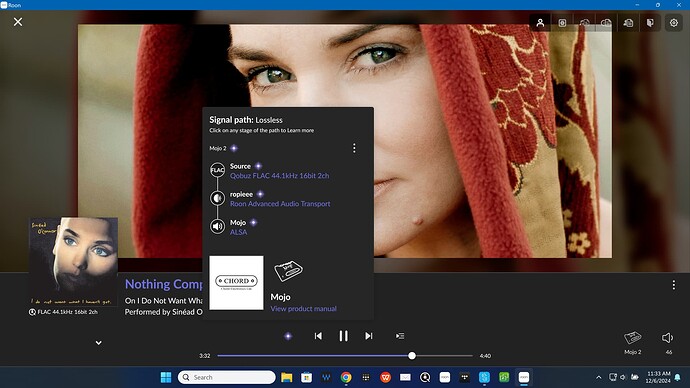
Task: Click the framed square icon beside the person icon
Action: [562, 23]
